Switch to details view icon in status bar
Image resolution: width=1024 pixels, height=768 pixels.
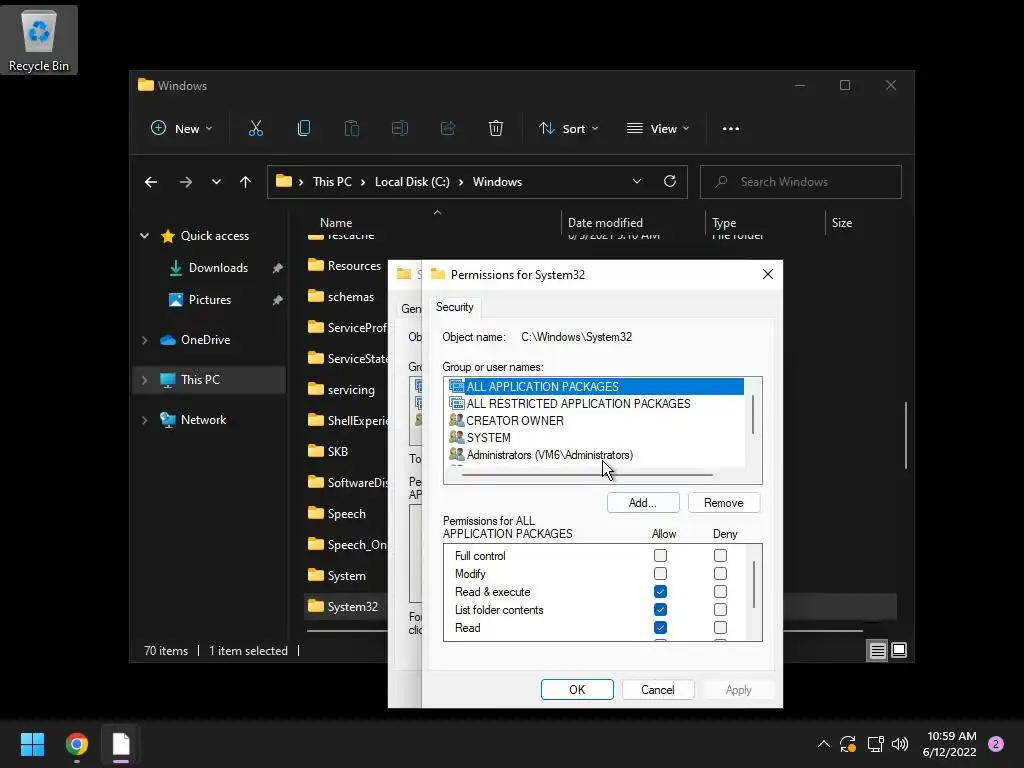[877, 650]
